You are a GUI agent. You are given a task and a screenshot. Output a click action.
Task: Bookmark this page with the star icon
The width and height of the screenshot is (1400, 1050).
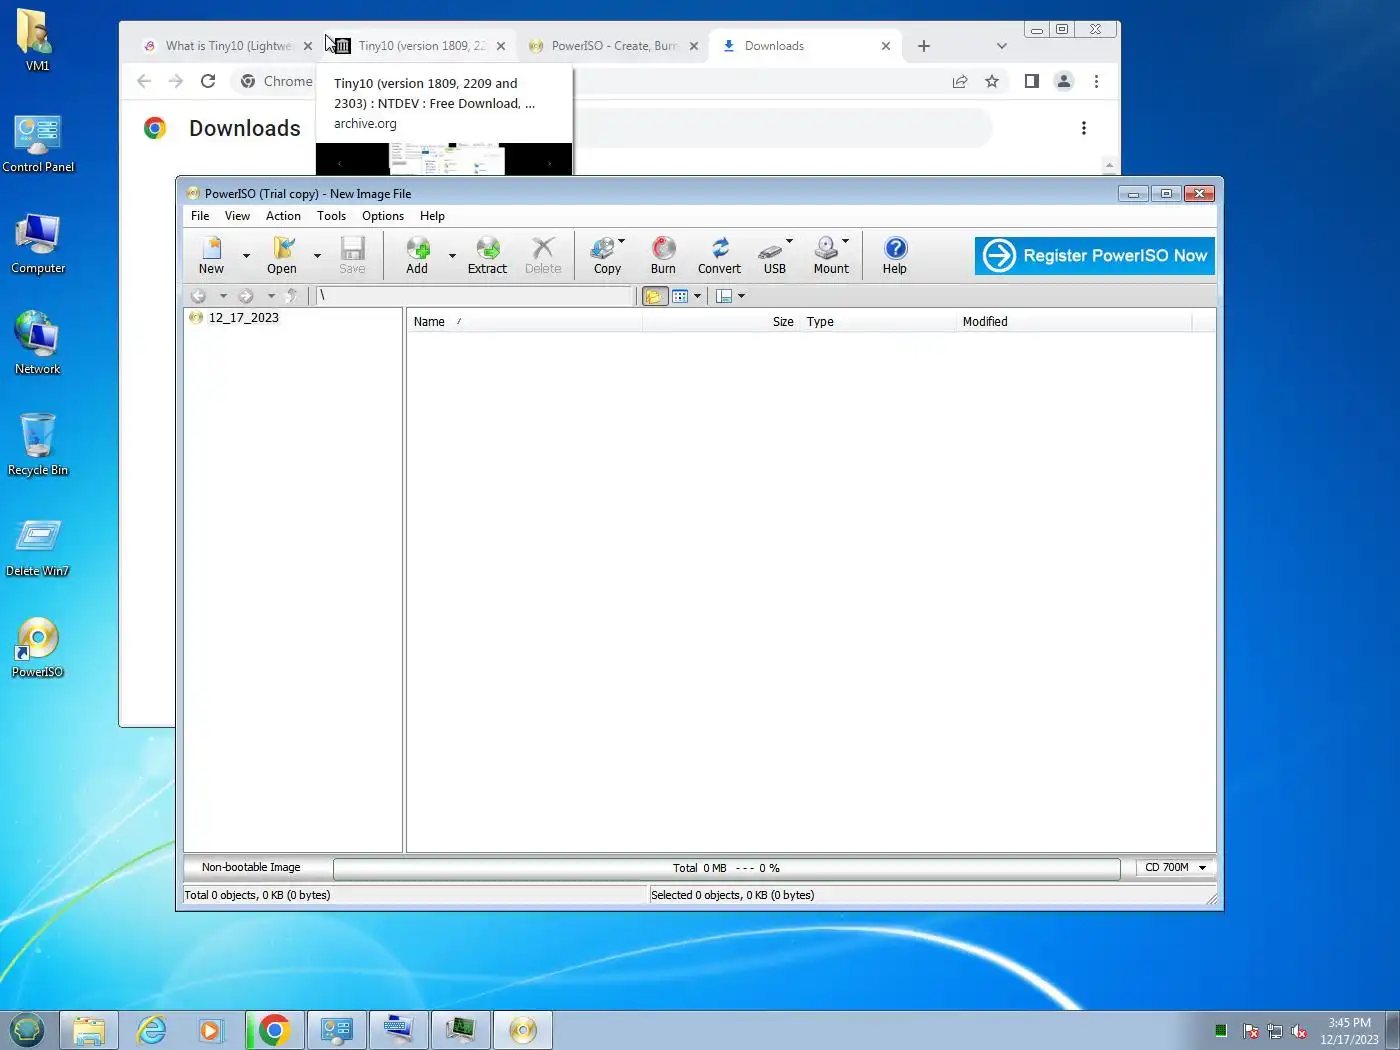[992, 81]
